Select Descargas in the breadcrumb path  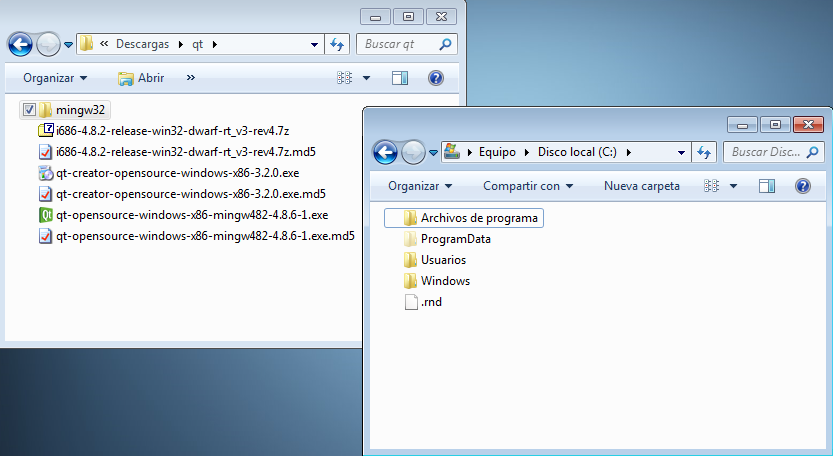pos(142,44)
